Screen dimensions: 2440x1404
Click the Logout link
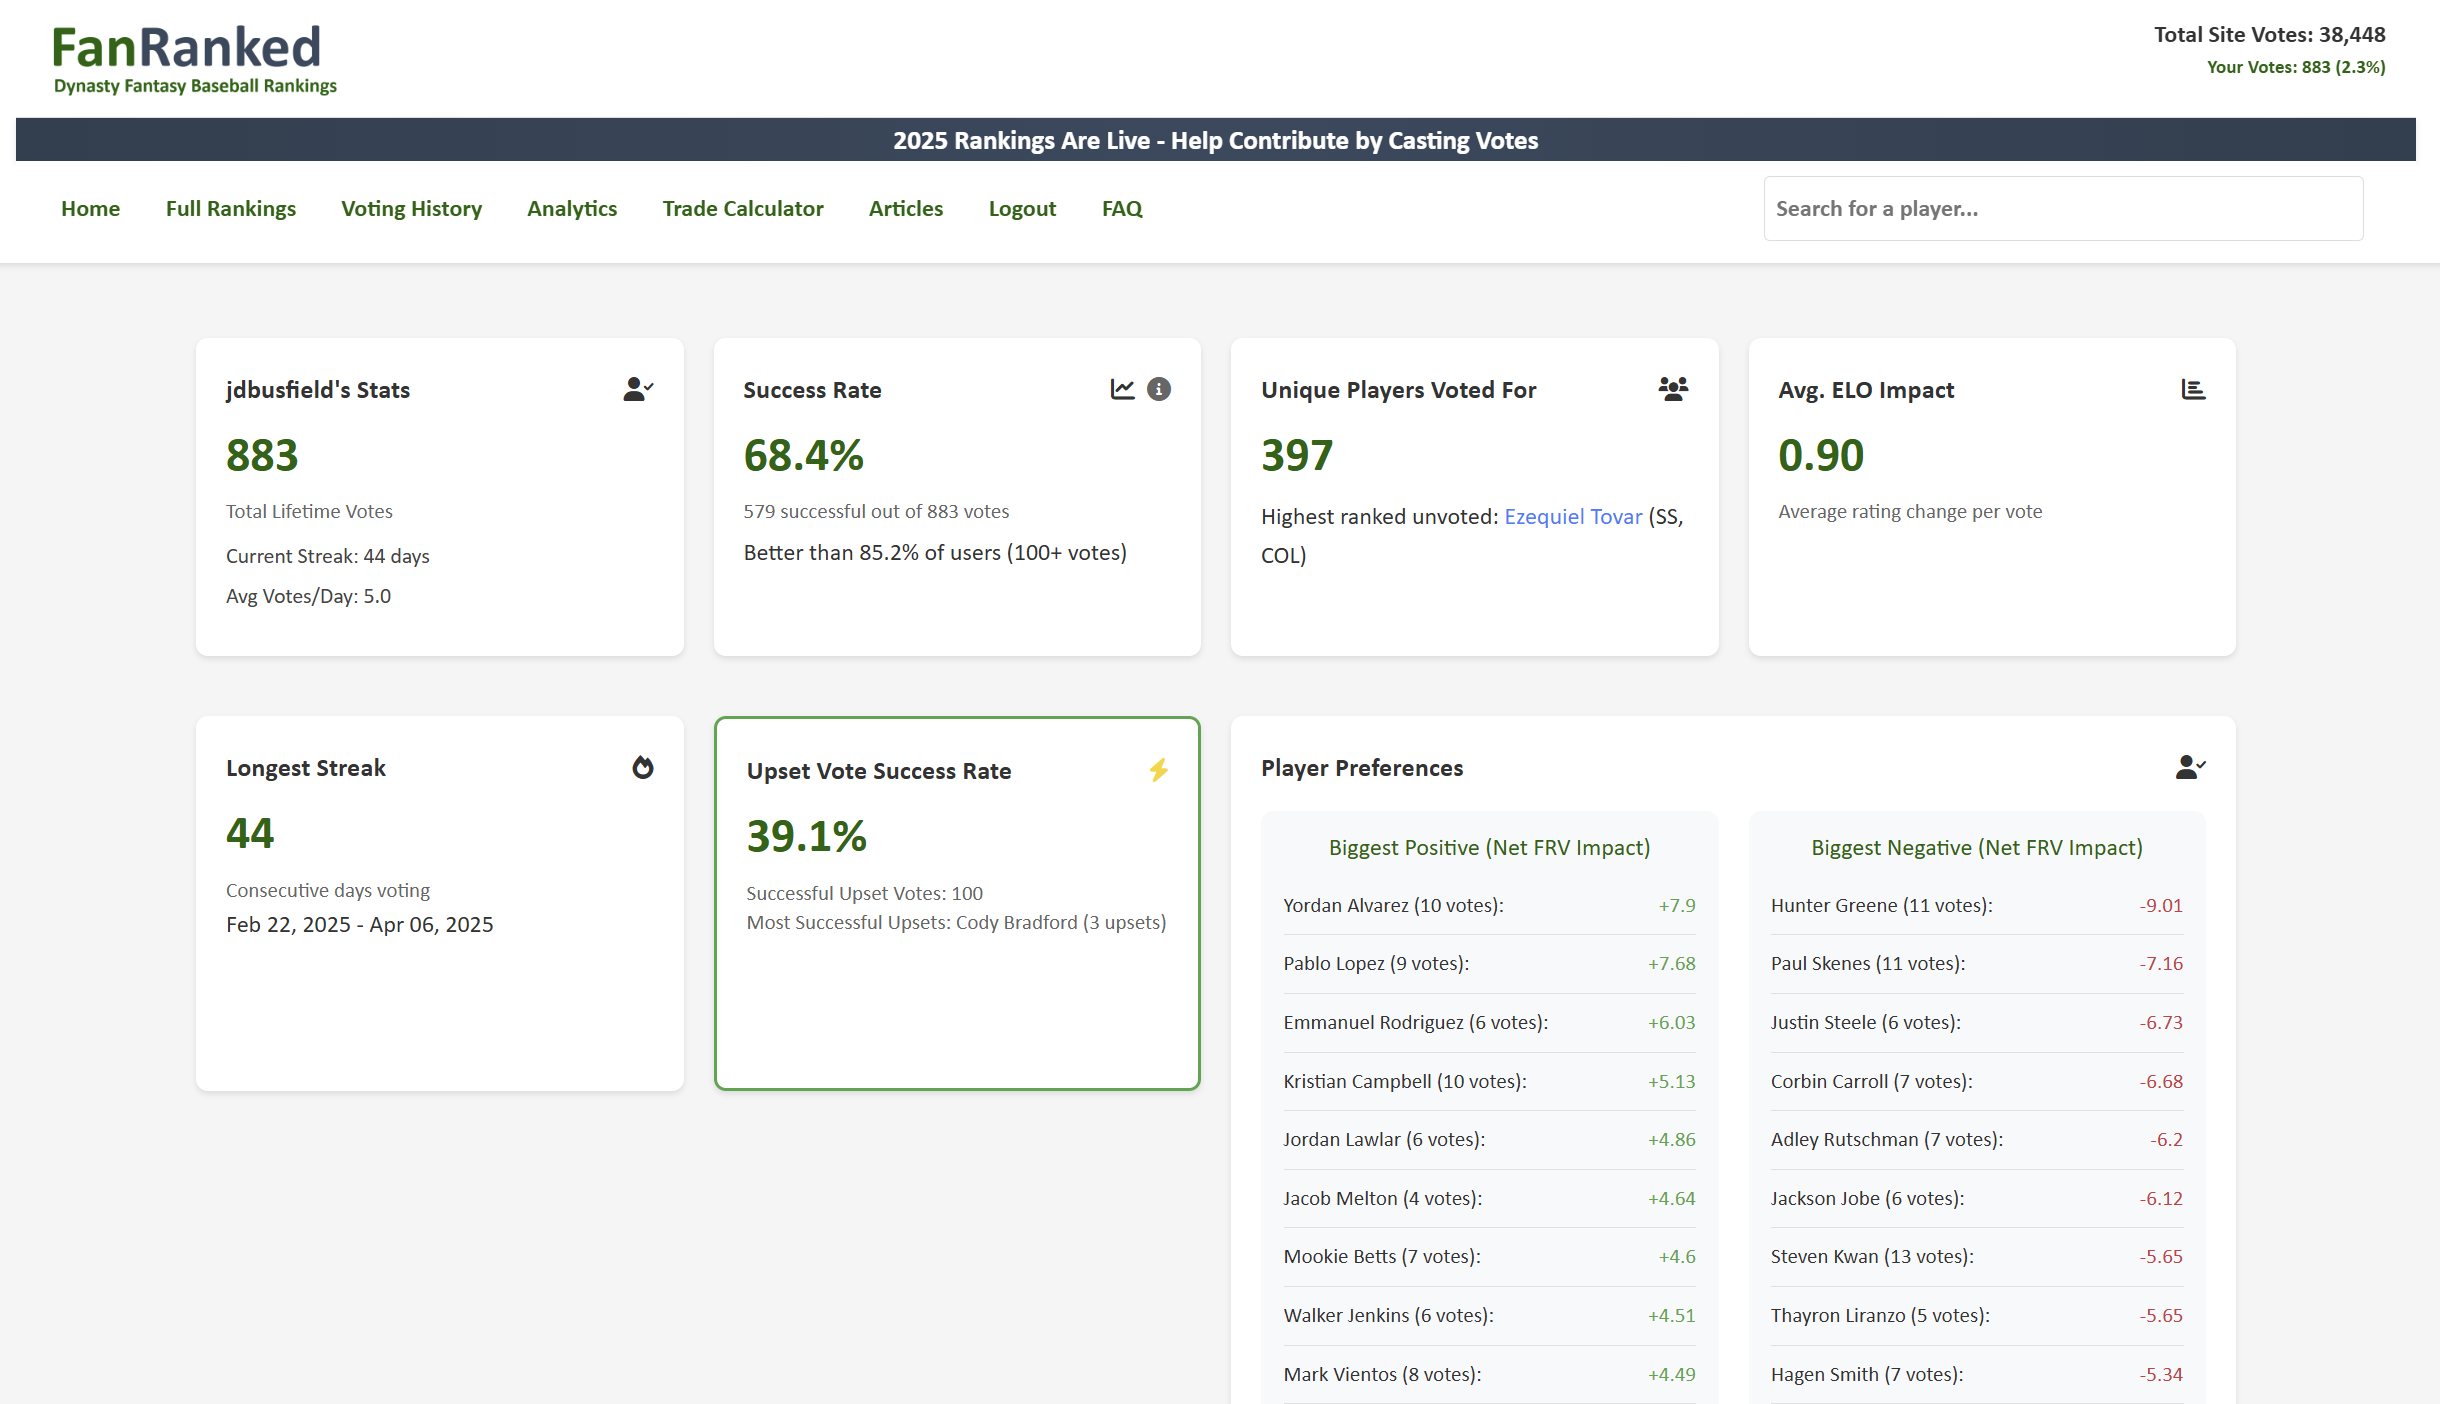1022,208
